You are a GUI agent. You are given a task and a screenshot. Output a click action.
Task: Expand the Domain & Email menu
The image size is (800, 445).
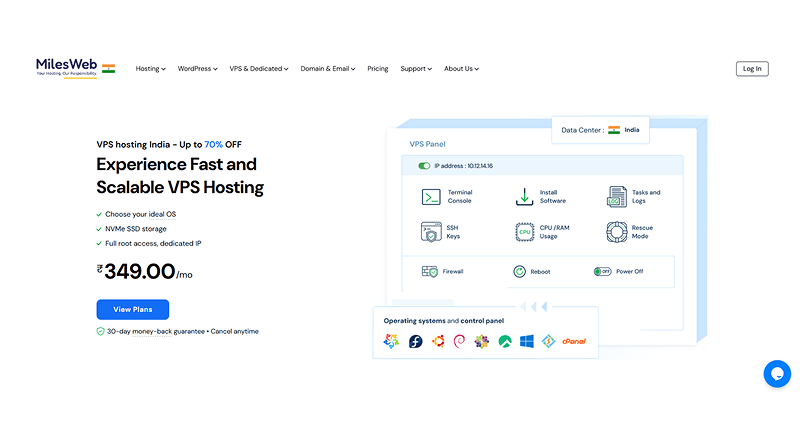pyautogui.click(x=328, y=69)
